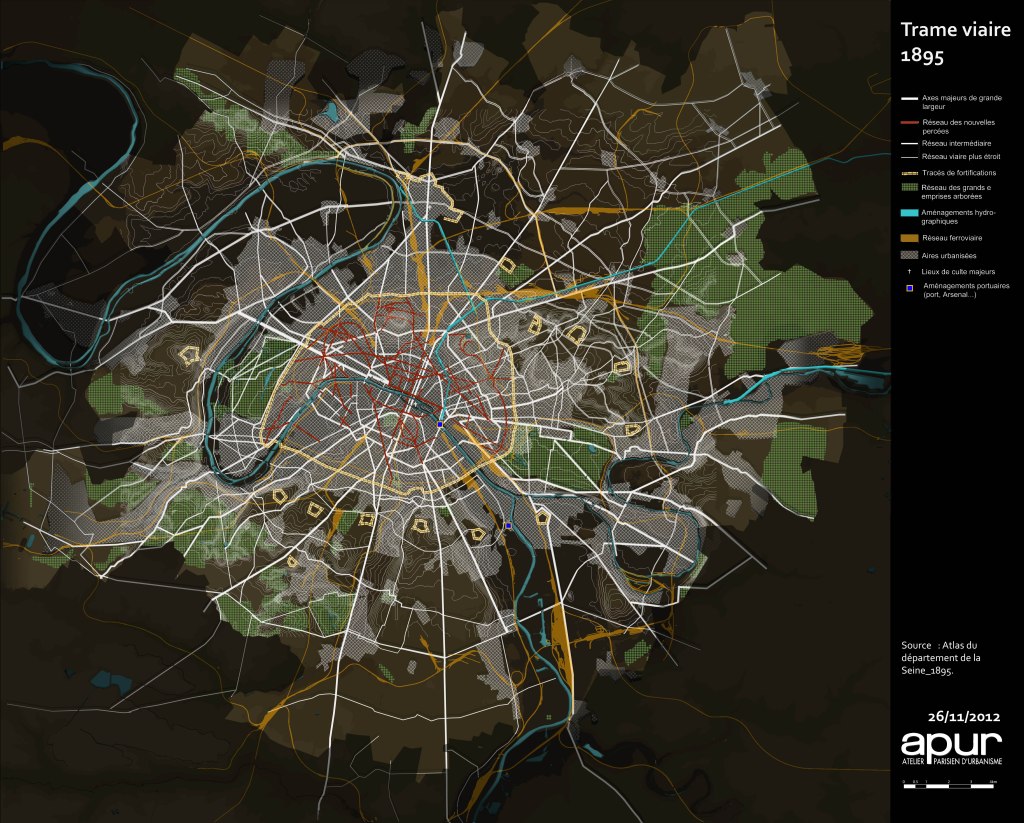Click the orange 'Réseau ferroviaire' legend swatch
1024x823 pixels.
point(909,239)
